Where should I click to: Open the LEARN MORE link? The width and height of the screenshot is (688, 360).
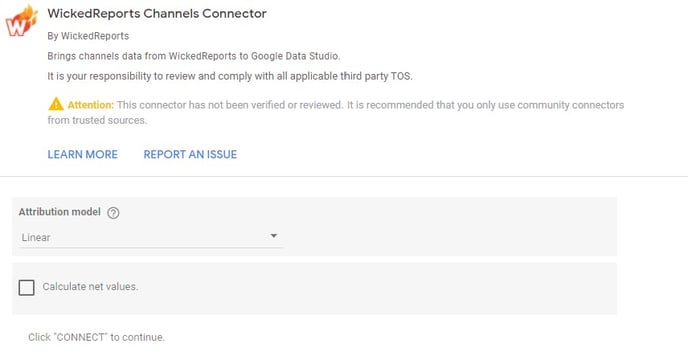tap(82, 155)
